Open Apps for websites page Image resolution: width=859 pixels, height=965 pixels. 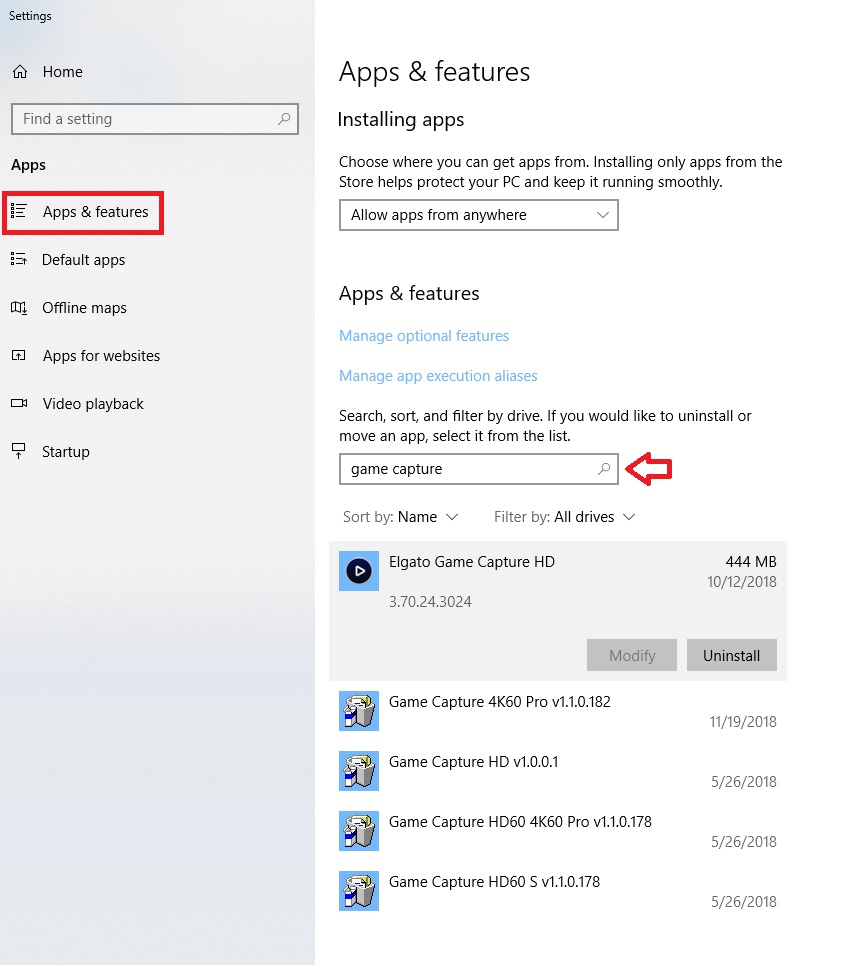[x=101, y=356]
